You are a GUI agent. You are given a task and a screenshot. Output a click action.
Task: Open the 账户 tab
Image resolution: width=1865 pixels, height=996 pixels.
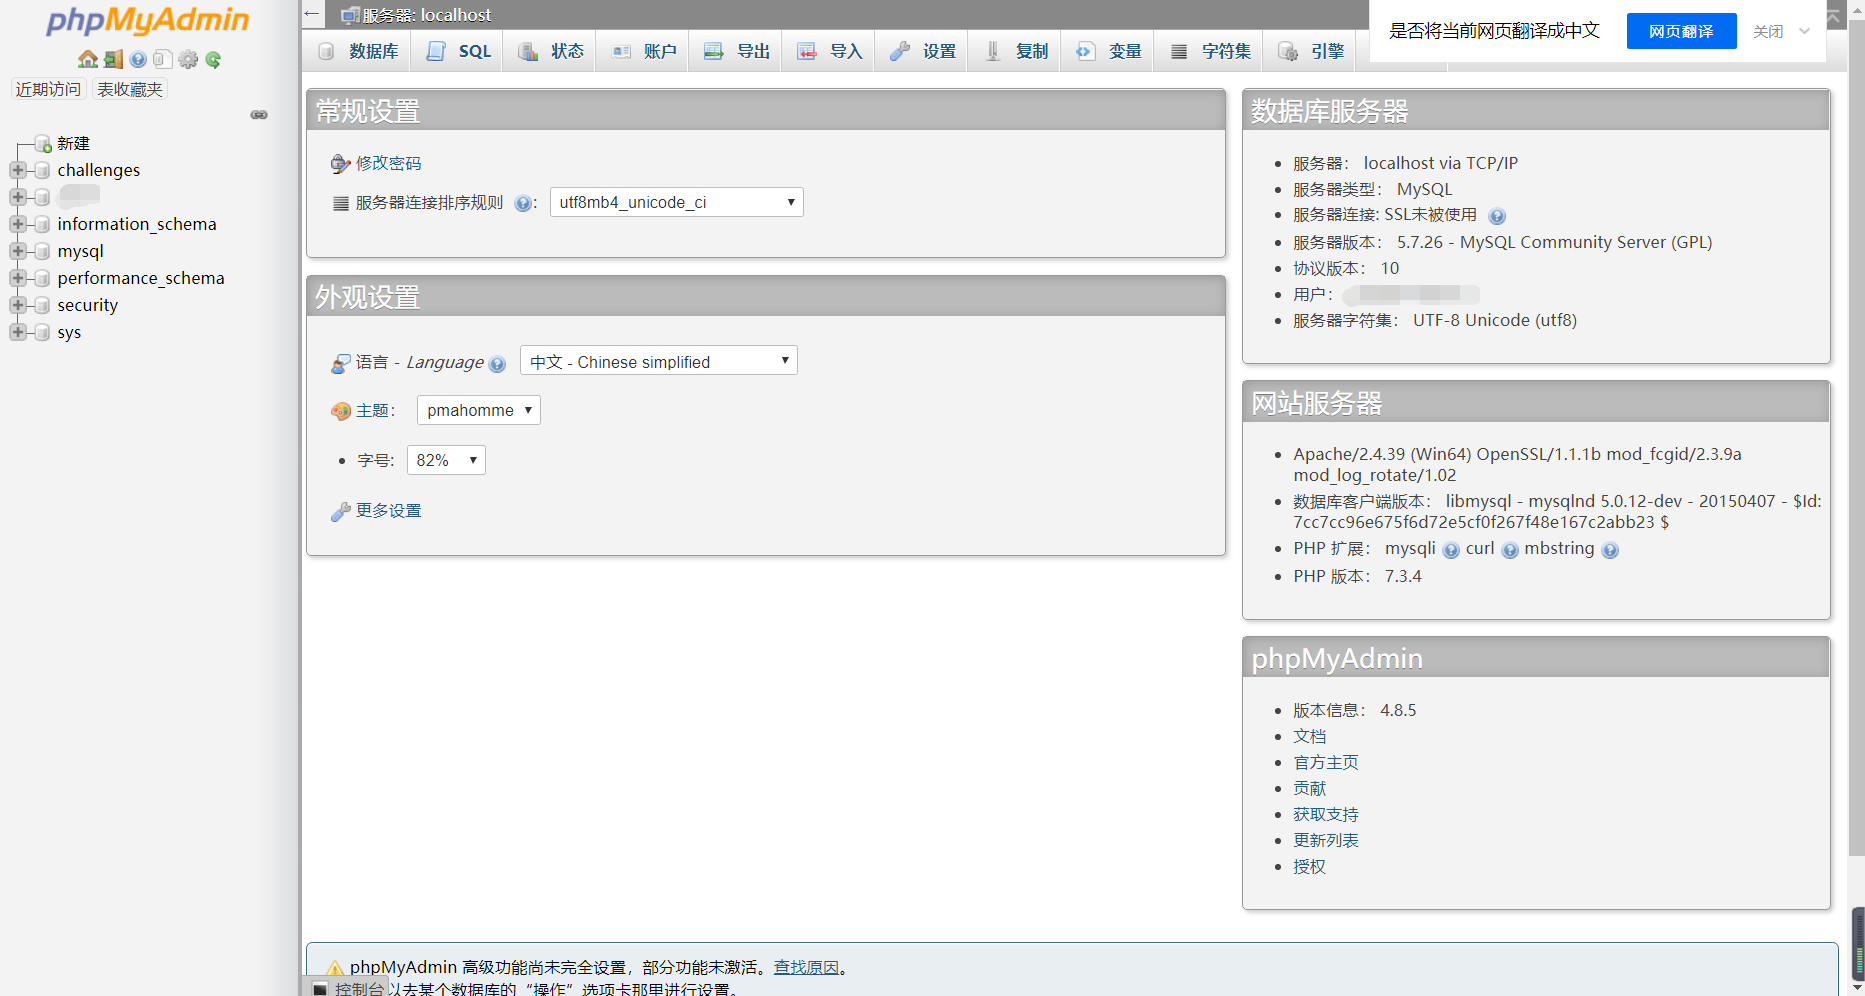642,51
